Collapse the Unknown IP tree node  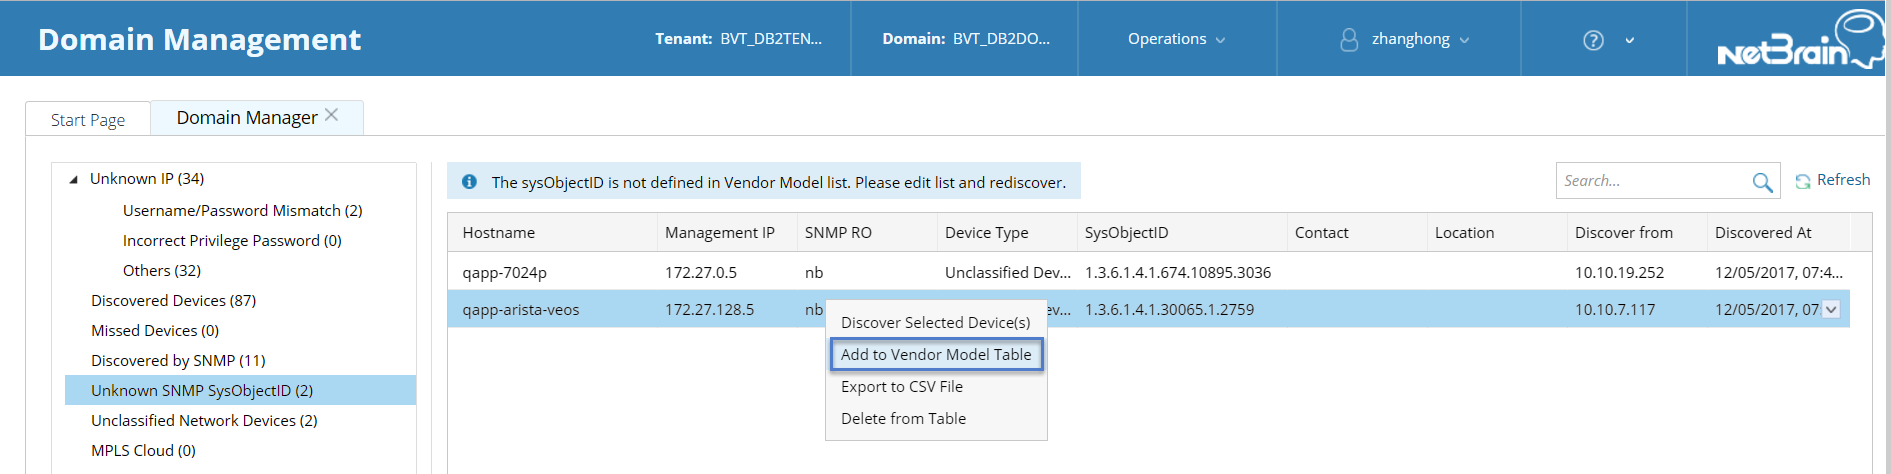73,180
